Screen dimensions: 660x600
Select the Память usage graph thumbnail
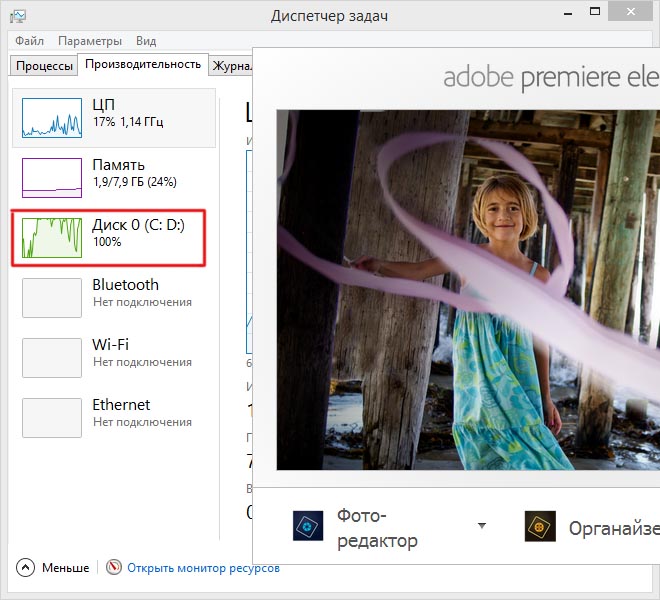pyautogui.click(x=52, y=177)
